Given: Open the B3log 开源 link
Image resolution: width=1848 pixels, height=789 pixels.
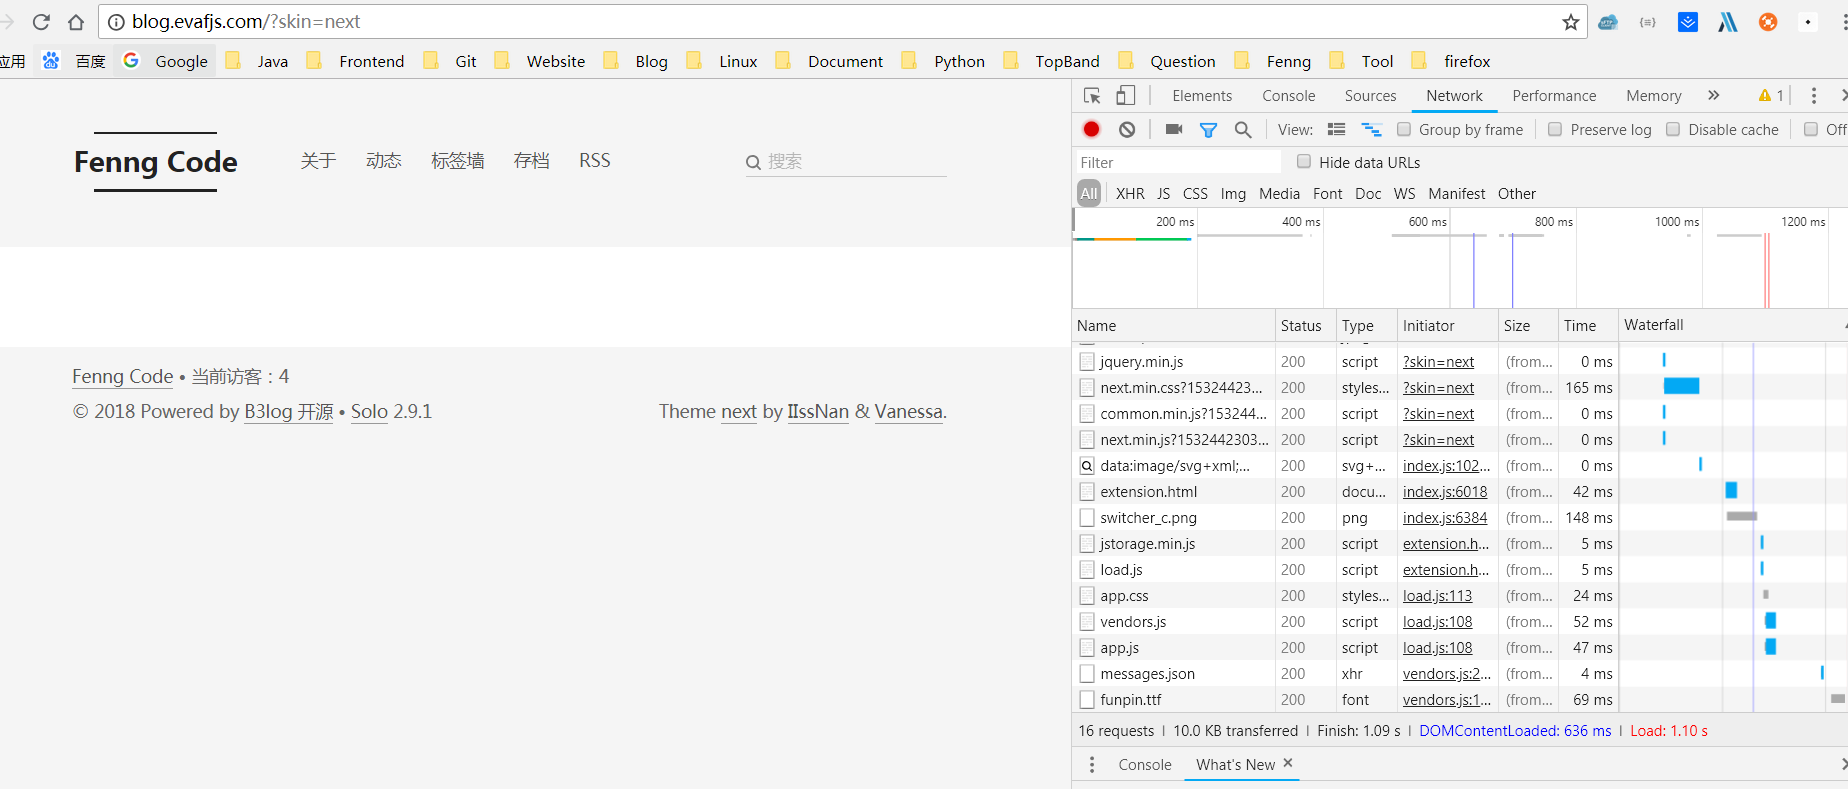Looking at the screenshot, I should pyautogui.click(x=289, y=412).
